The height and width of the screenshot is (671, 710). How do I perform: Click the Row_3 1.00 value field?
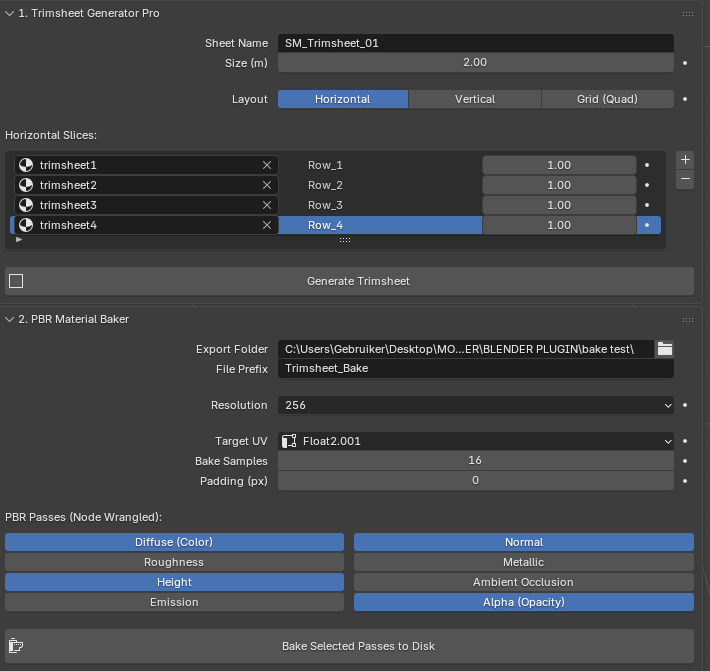coord(559,205)
